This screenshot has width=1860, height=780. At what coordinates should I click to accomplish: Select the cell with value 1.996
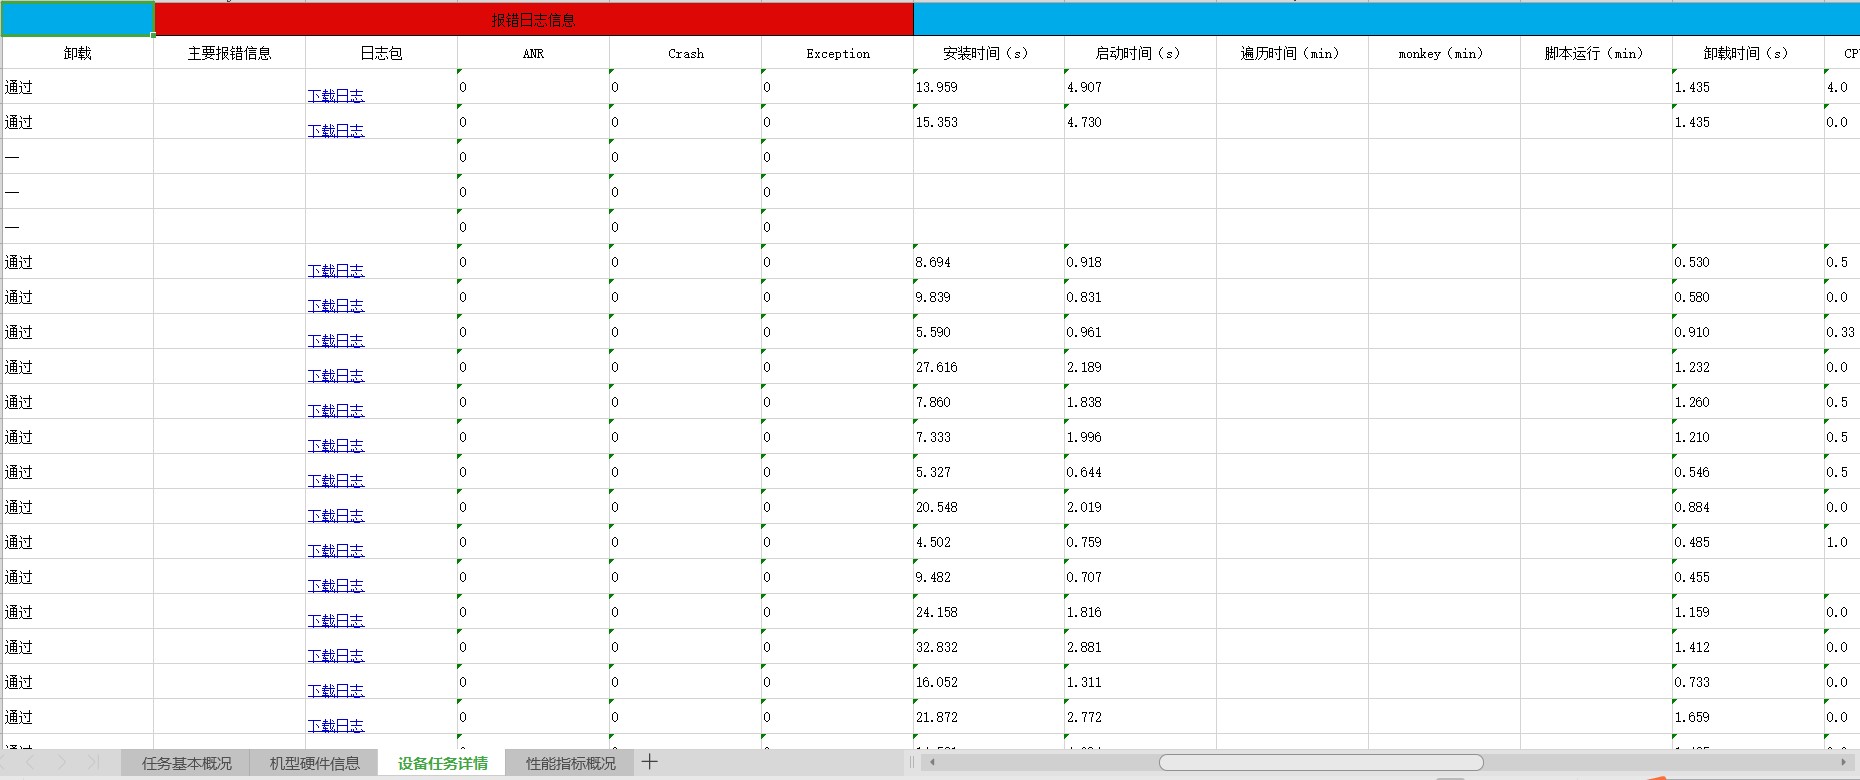point(1141,437)
